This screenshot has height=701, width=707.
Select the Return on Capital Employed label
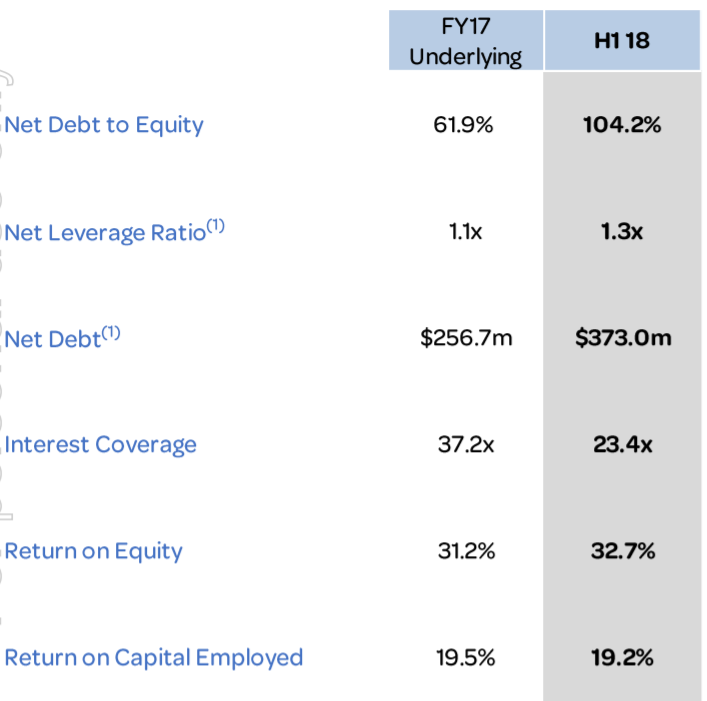[154, 658]
